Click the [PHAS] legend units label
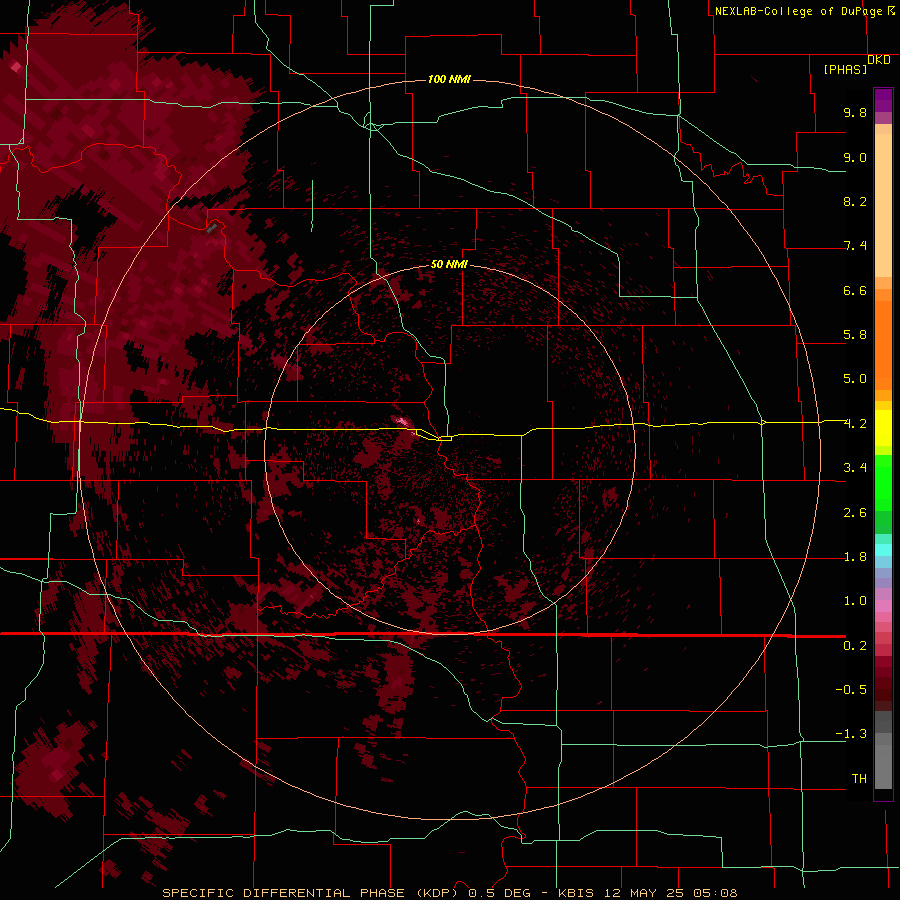This screenshot has height=900, width=900. (x=845, y=70)
